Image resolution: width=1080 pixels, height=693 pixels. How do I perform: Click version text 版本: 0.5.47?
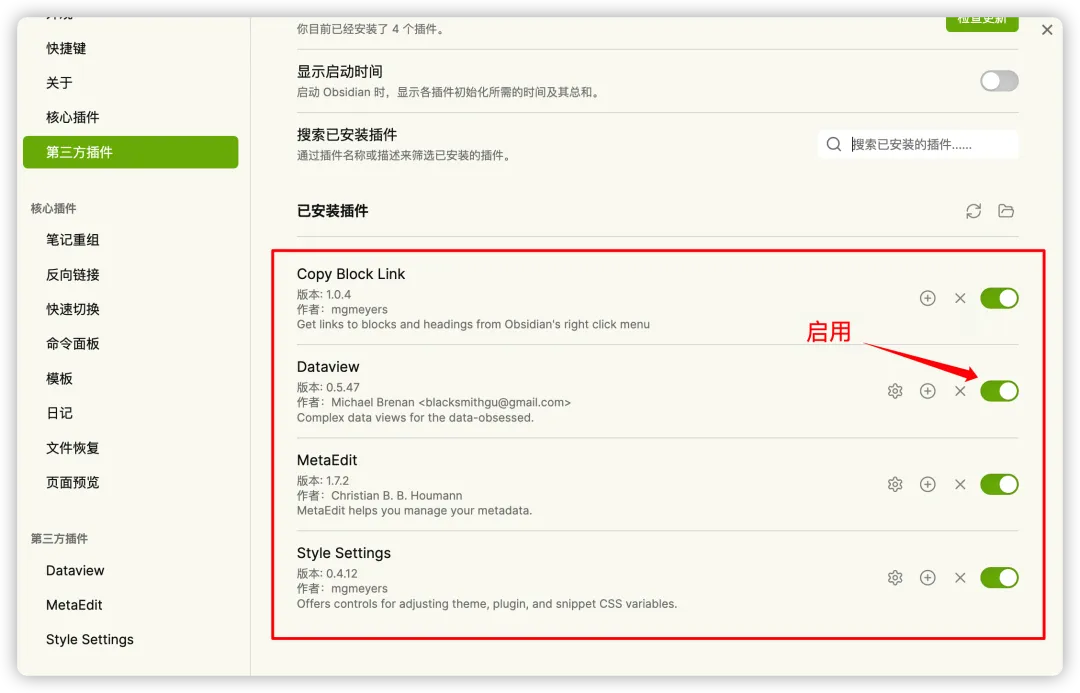click(x=328, y=387)
